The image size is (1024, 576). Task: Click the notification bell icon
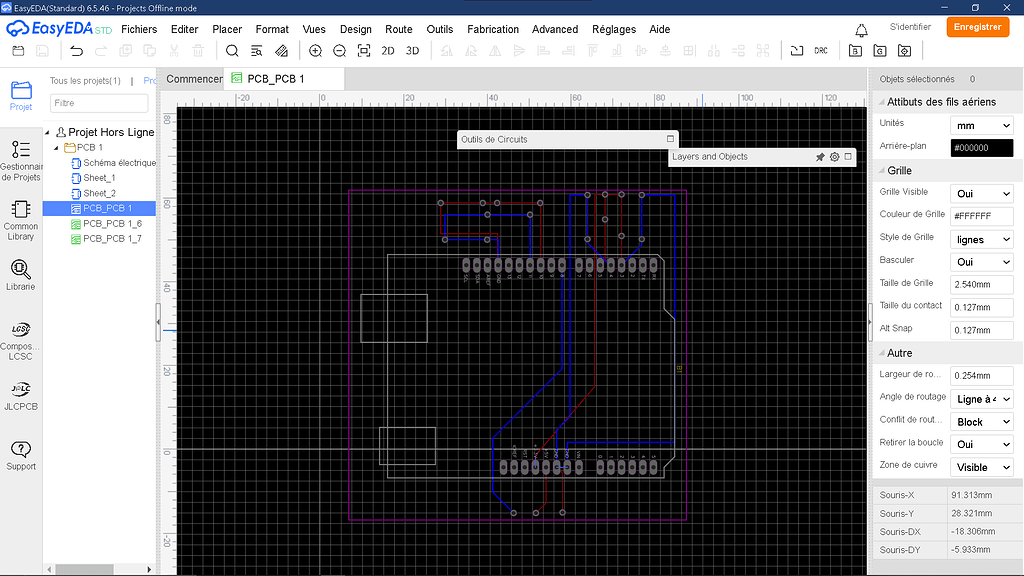click(861, 30)
